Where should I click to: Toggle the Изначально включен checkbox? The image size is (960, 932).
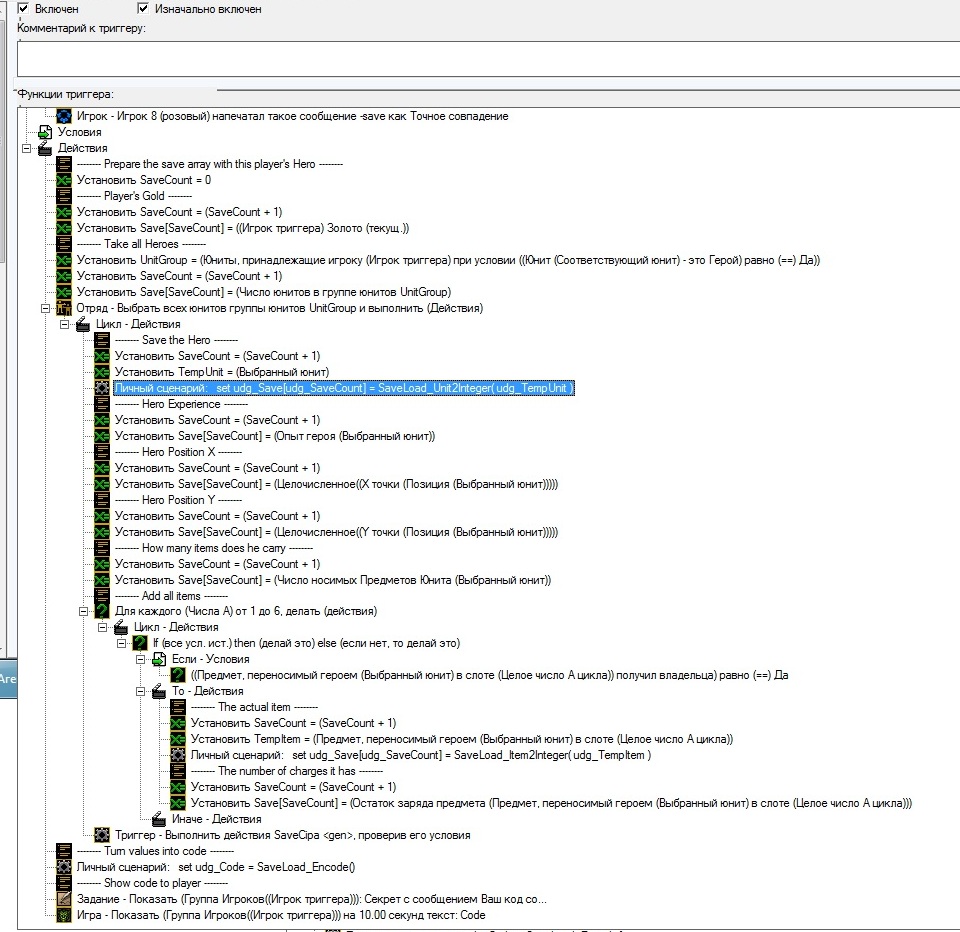point(143,9)
